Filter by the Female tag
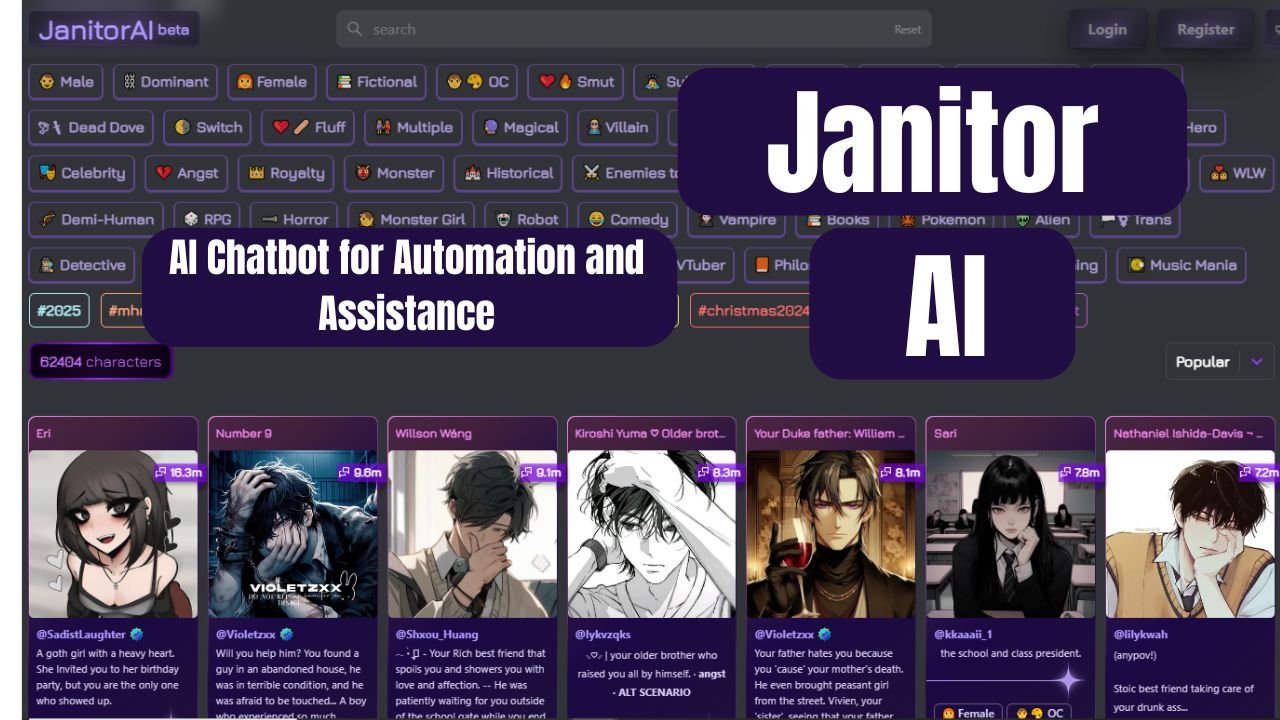Viewport: 1280px width, 720px height. [x=272, y=82]
